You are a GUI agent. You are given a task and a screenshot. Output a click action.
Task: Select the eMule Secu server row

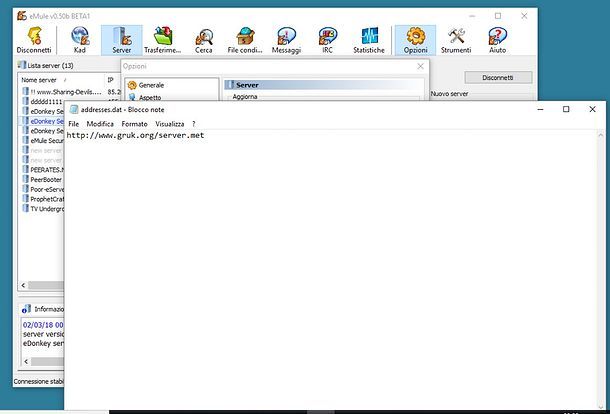coord(43,140)
